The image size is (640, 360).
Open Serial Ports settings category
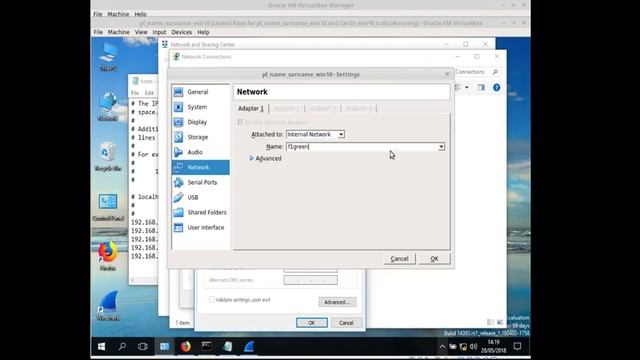(x=200, y=182)
